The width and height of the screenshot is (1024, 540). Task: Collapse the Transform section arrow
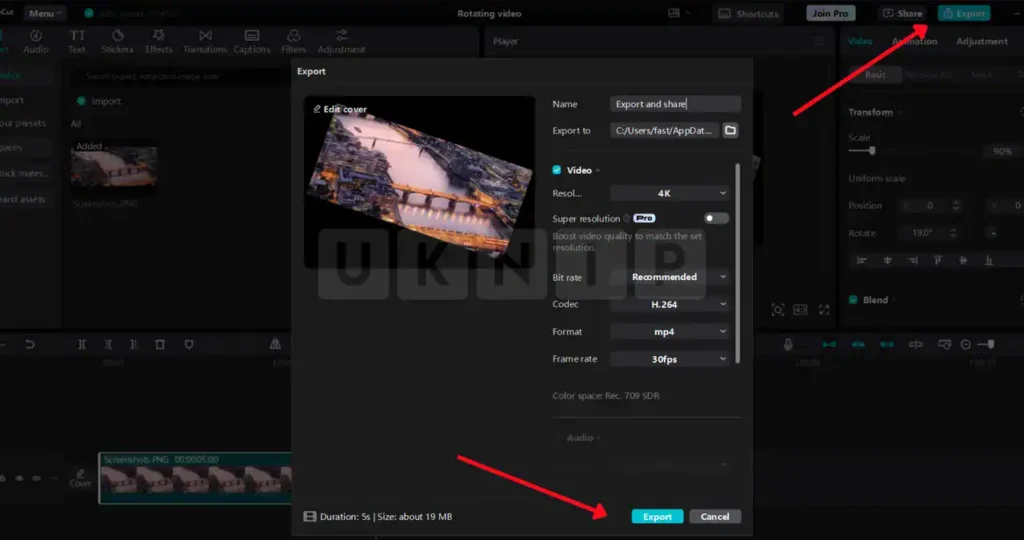[x=900, y=112]
